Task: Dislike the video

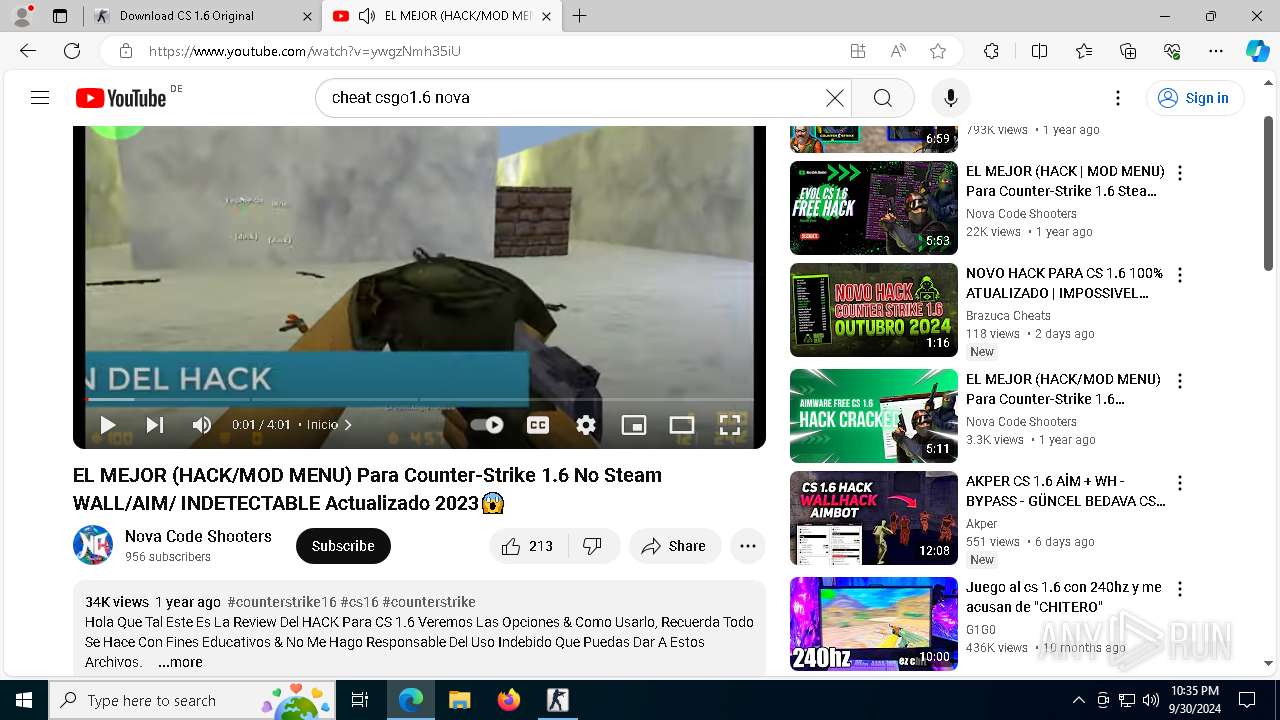Action: 593,546
